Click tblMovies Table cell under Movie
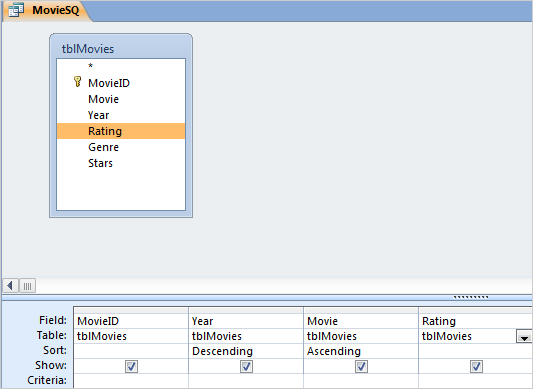Viewport: 533px width, 389px height. click(x=361, y=336)
